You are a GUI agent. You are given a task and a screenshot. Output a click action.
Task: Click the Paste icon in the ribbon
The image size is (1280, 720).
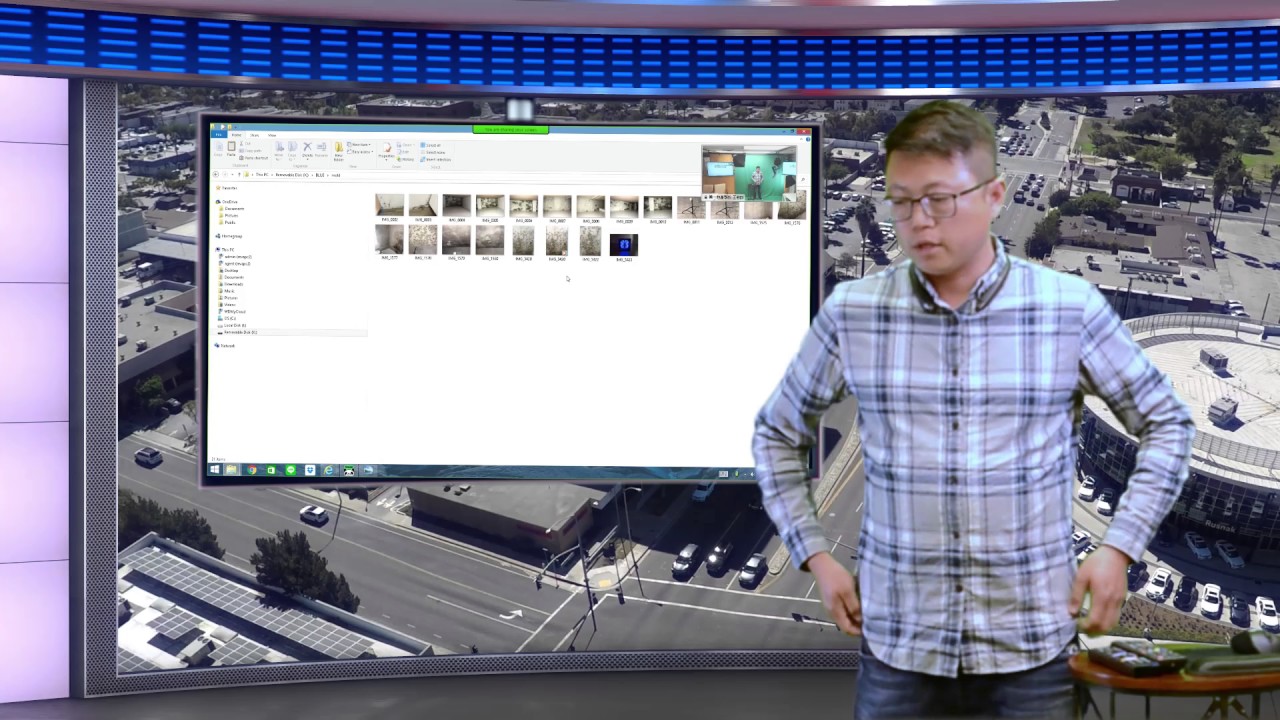point(231,149)
